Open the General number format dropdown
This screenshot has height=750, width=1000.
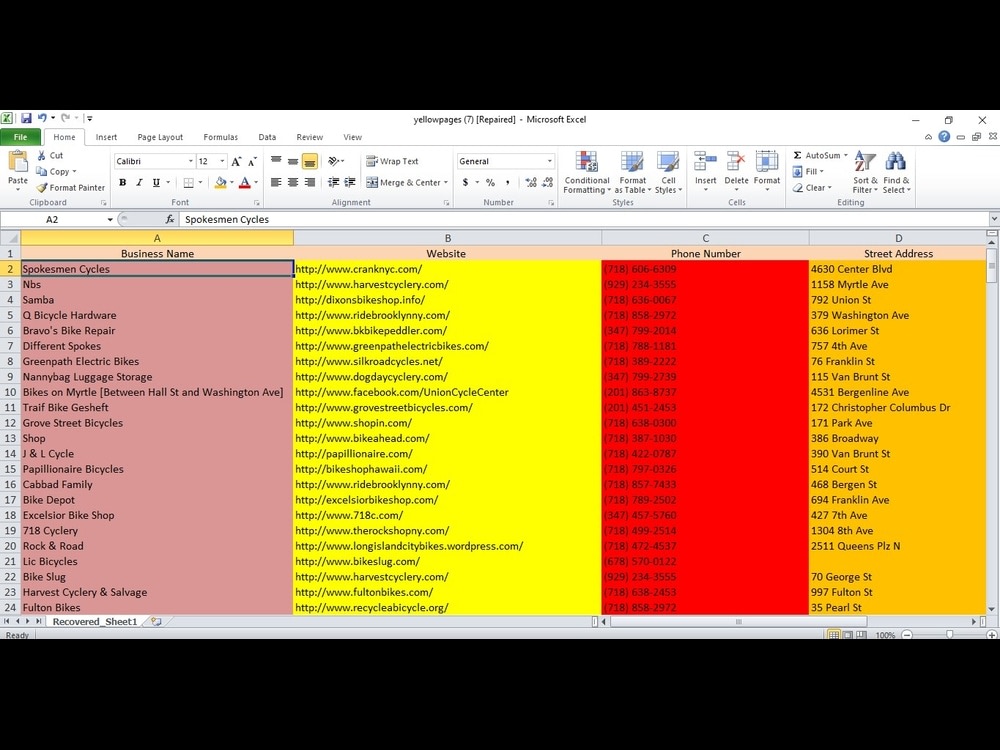tap(550, 161)
